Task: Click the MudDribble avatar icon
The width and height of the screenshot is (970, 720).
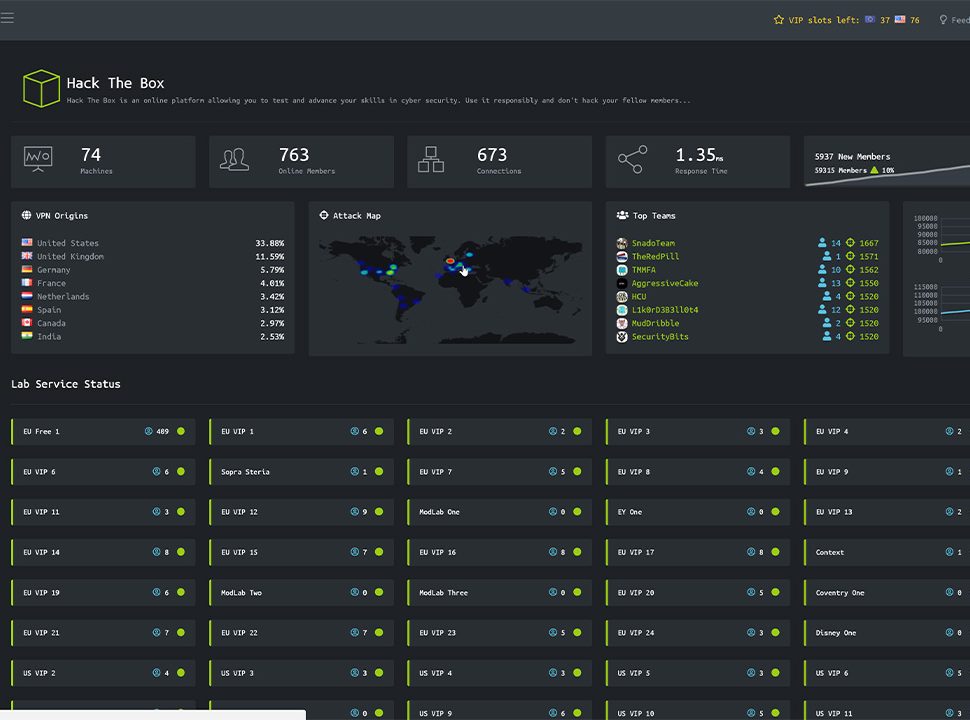Action: click(622, 324)
